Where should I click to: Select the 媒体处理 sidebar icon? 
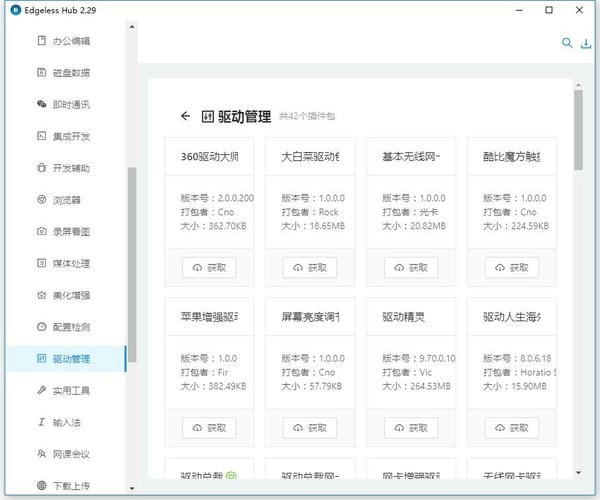(42, 263)
